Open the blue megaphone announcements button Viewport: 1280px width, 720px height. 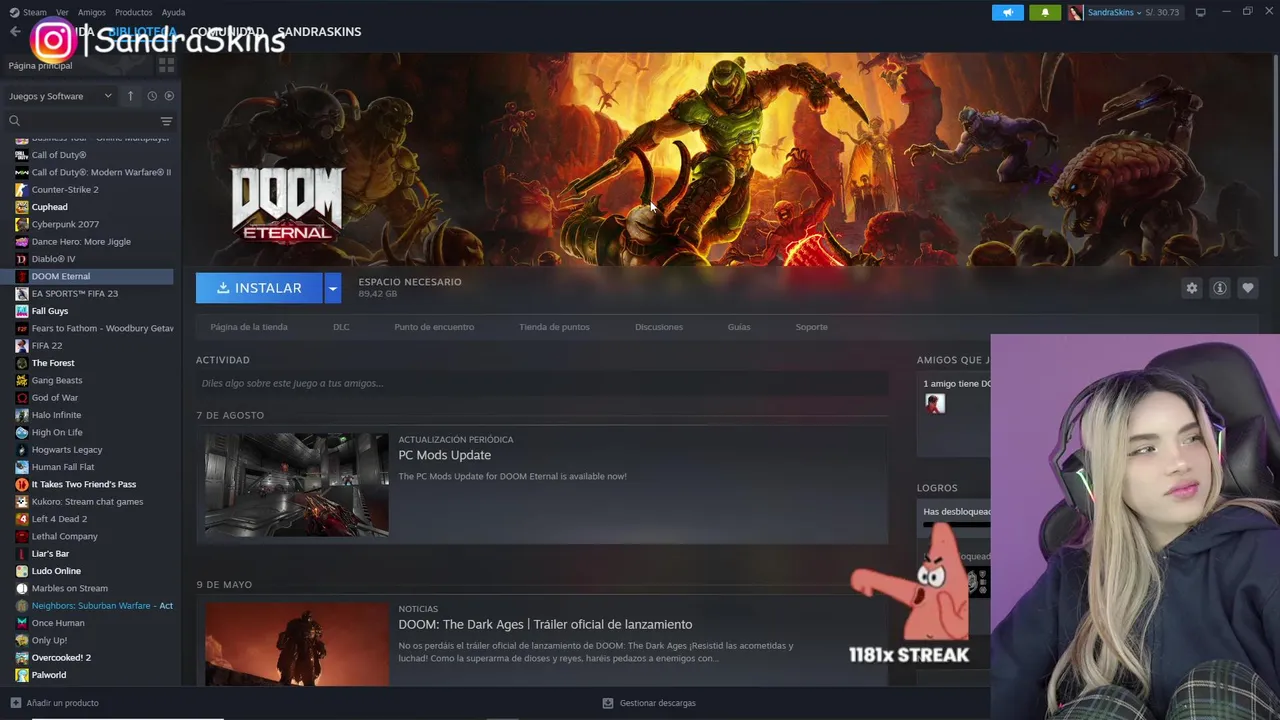(x=1008, y=12)
